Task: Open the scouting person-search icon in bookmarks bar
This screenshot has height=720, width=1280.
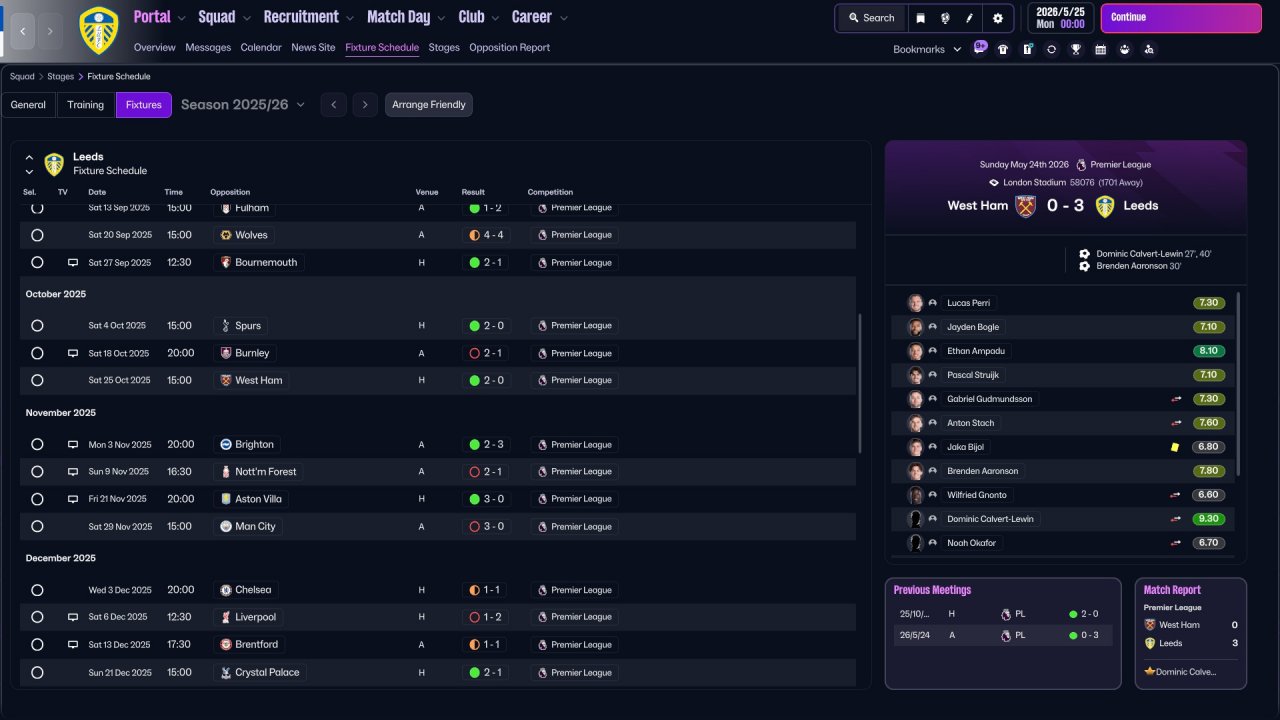Action: coord(1149,49)
